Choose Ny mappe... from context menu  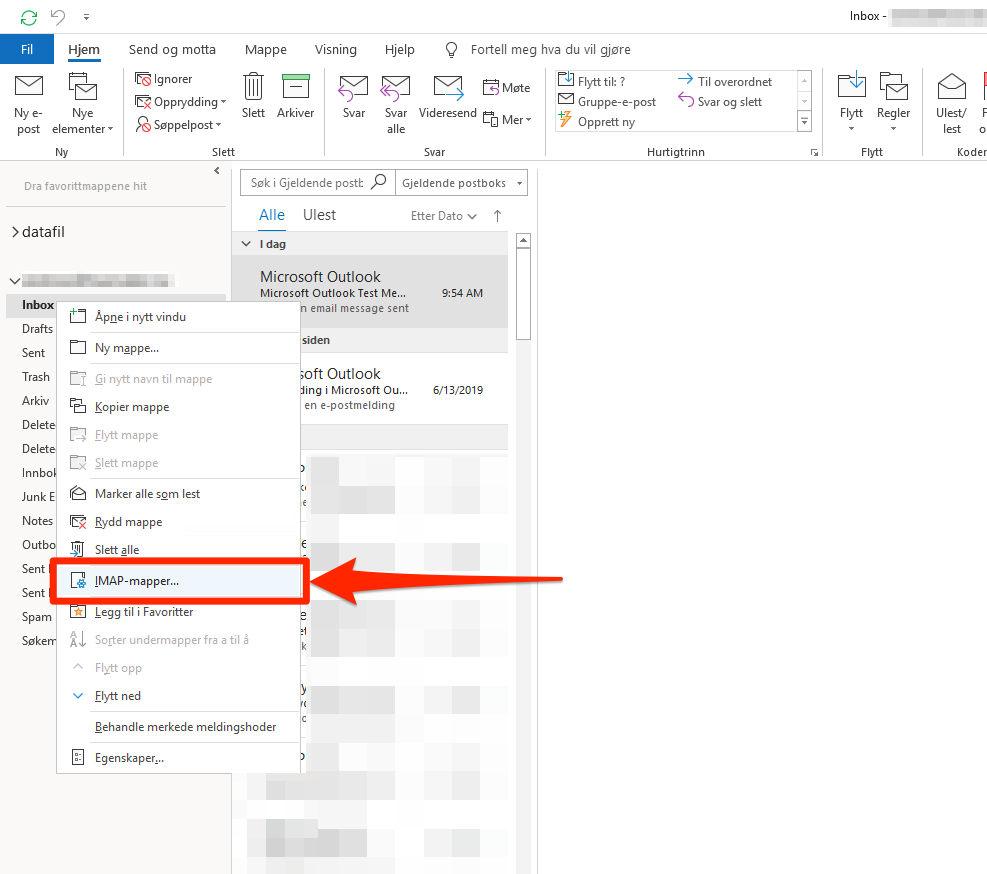(x=178, y=348)
